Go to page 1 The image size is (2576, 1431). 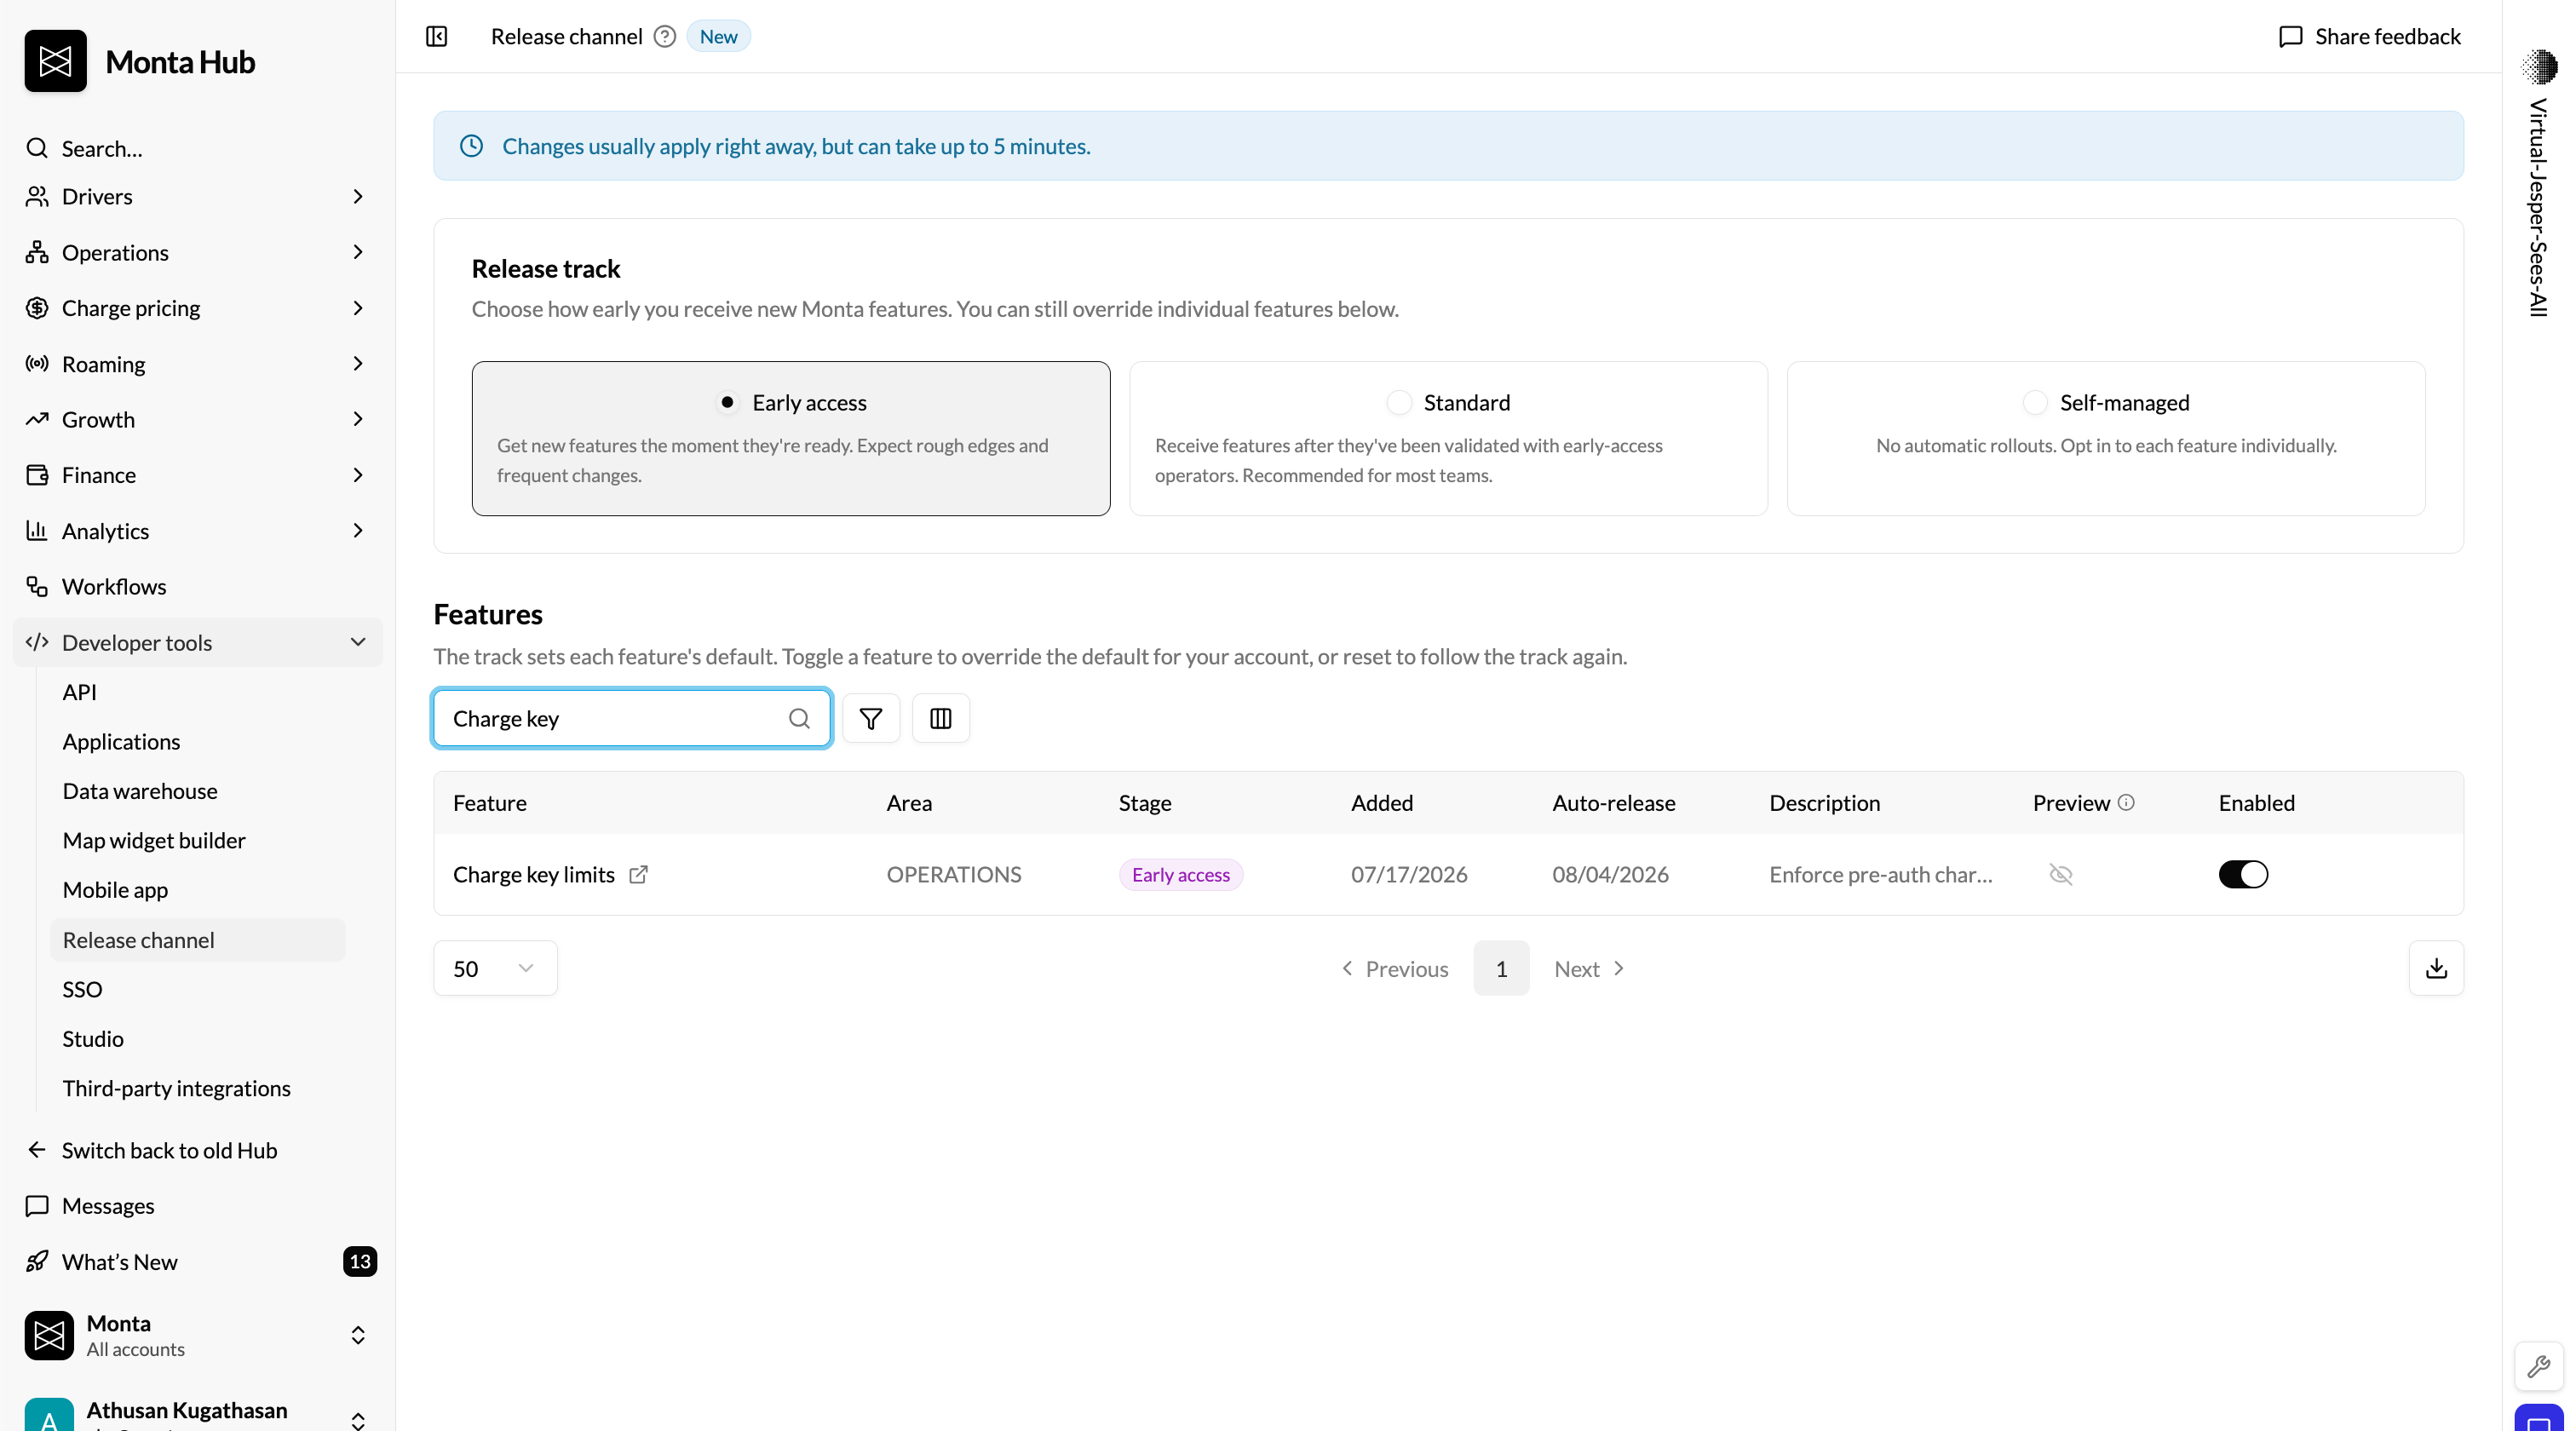click(x=1501, y=968)
